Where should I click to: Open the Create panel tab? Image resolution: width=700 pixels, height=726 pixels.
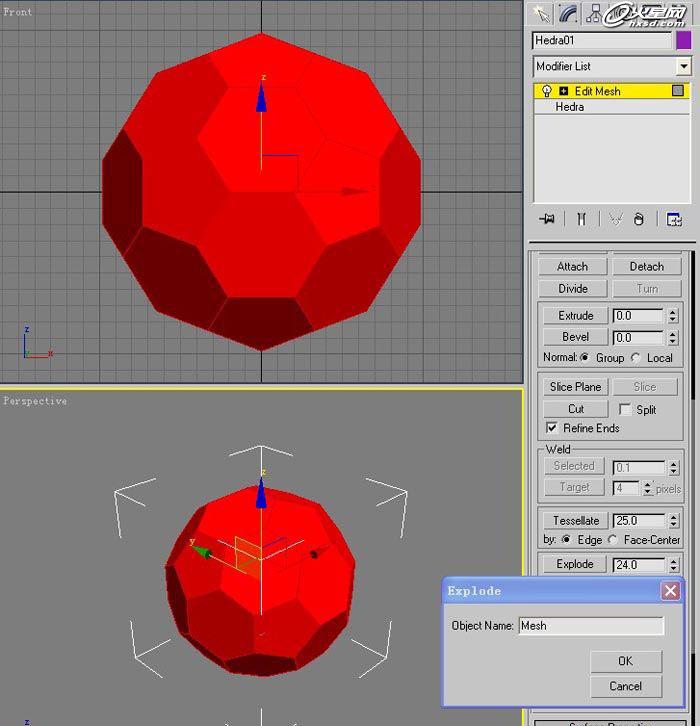[x=542, y=13]
